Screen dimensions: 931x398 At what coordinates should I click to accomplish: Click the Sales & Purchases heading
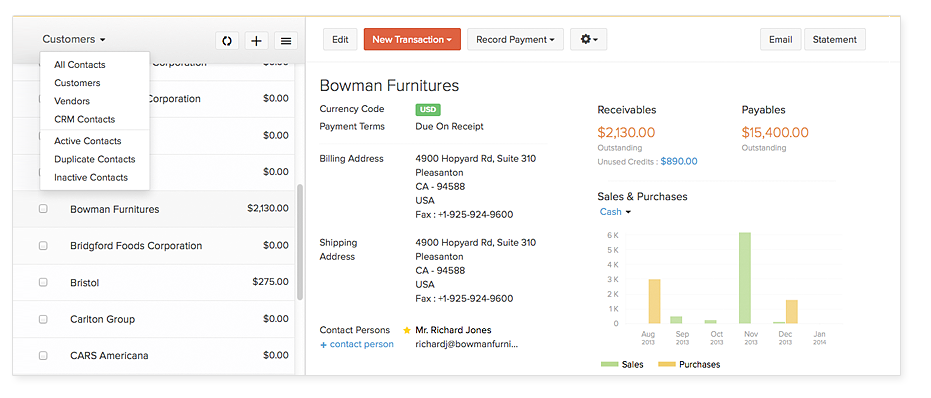click(x=642, y=197)
